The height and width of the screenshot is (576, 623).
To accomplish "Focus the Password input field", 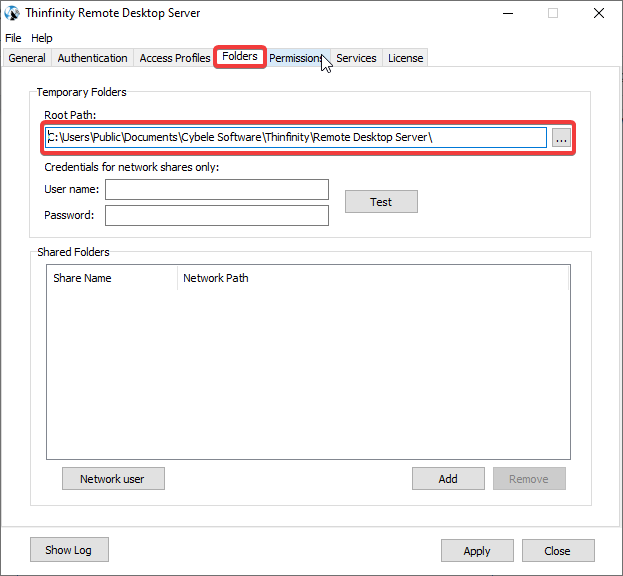I will click(x=217, y=215).
